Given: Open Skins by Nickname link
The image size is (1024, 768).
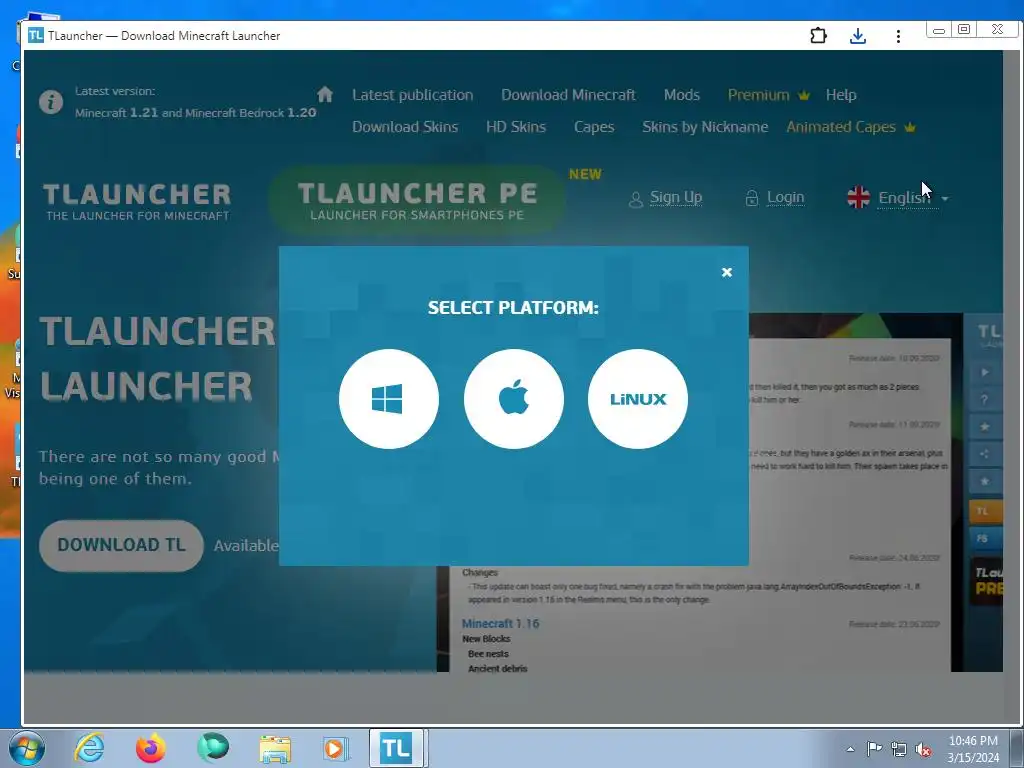Looking at the screenshot, I should (x=705, y=127).
